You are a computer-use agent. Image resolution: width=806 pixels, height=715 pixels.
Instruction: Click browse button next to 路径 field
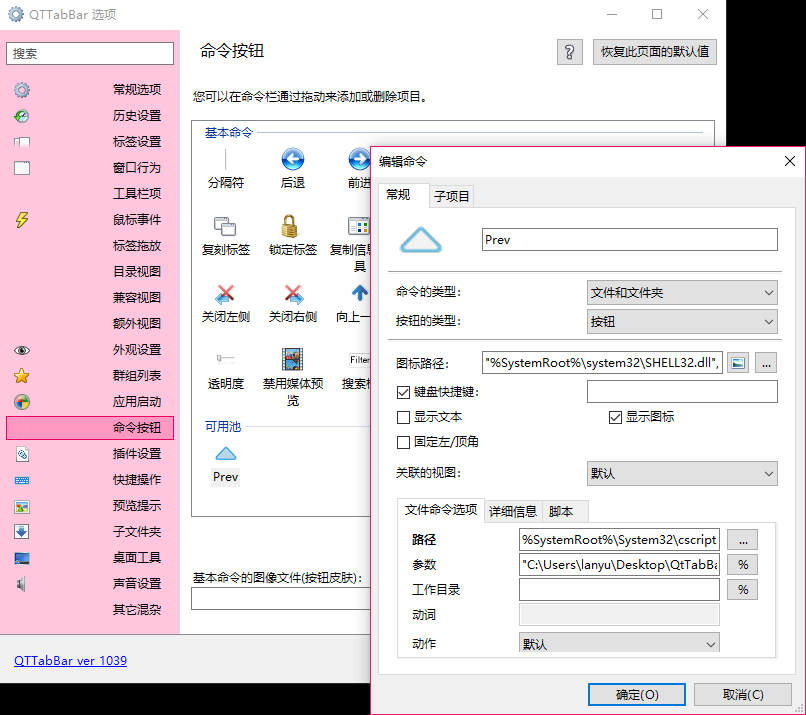click(x=743, y=540)
